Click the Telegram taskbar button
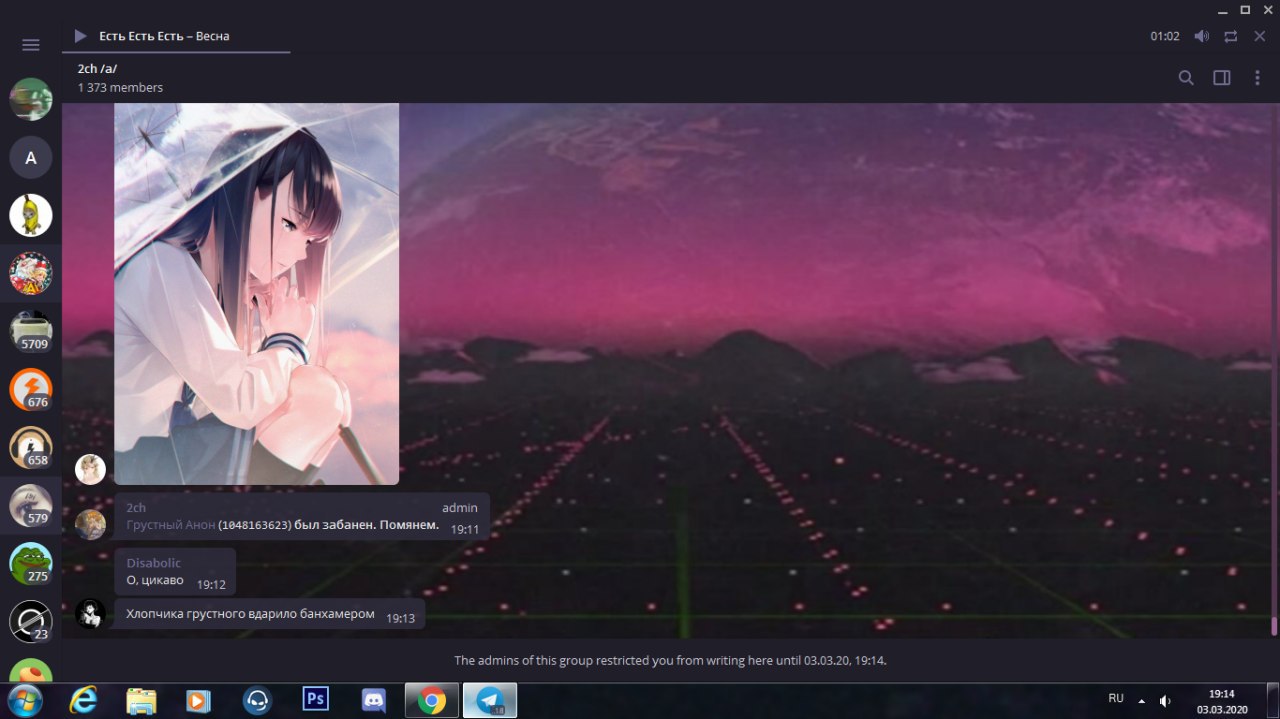This screenshot has height=719, width=1280. [490, 700]
